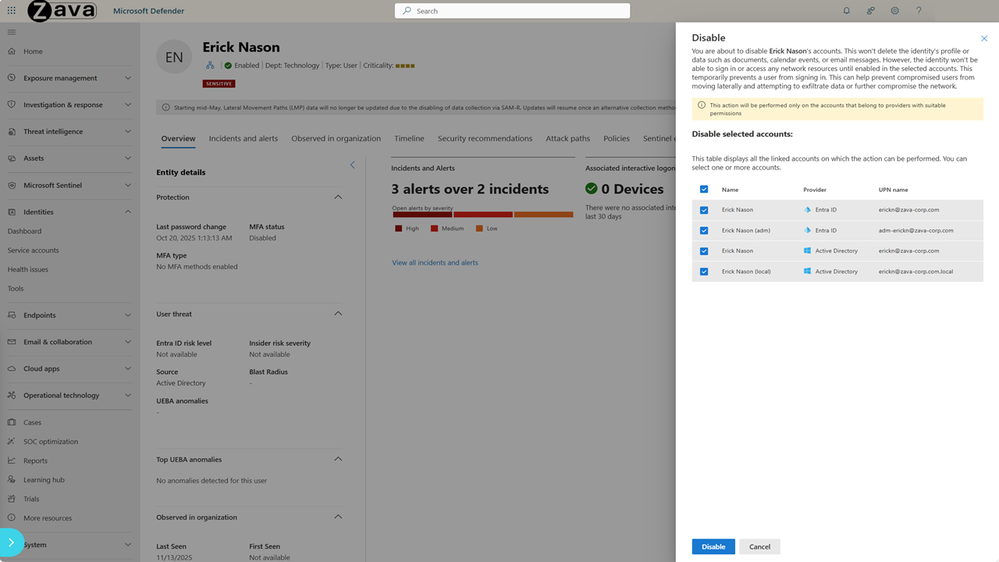The image size is (999, 562).
Task: Expand Threat intelligence chevron
Action: tap(128, 131)
